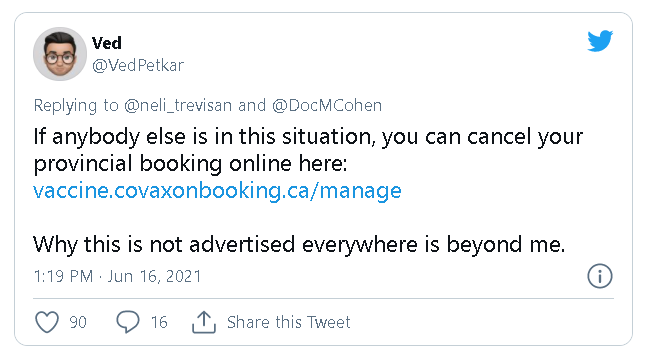Viewport: 646px width, 360px height.
Task: Open the Twitter info circle icon
Action: point(599,276)
